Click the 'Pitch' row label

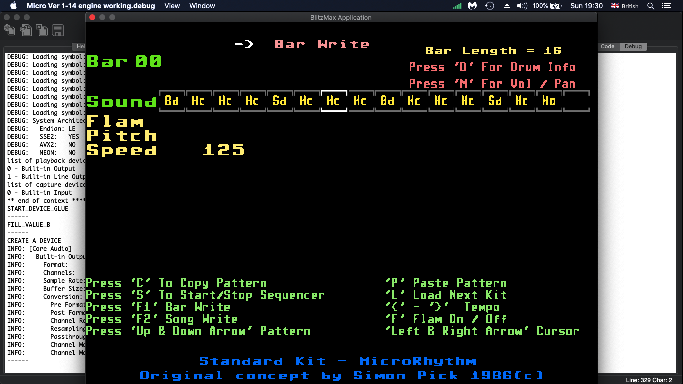(122, 136)
